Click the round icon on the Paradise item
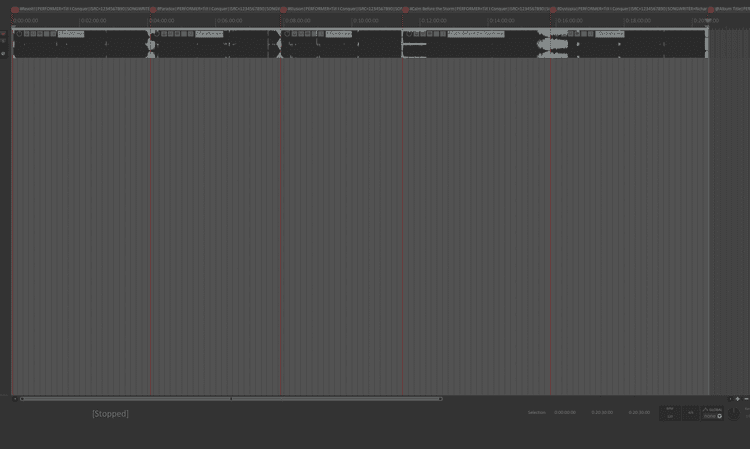The width and height of the screenshot is (750, 449). click(x=157, y=34)
